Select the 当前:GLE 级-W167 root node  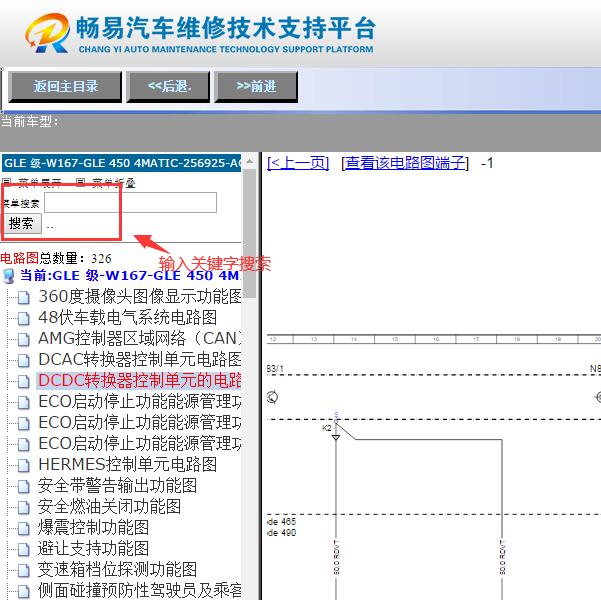coord(130,276)
